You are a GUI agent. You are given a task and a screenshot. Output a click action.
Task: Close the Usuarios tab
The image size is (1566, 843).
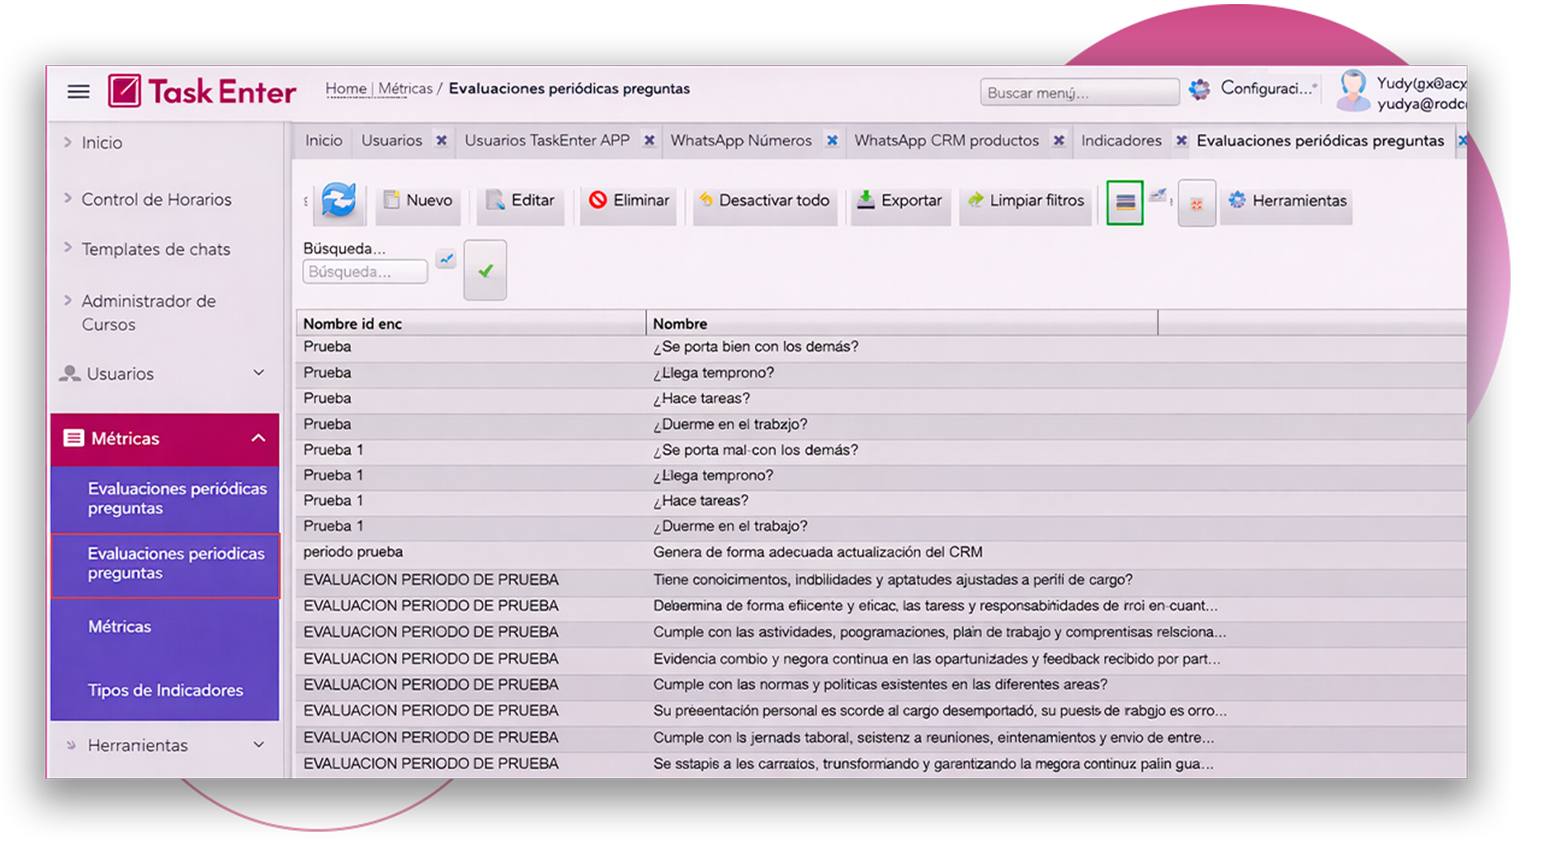click(x=441, y=141)
